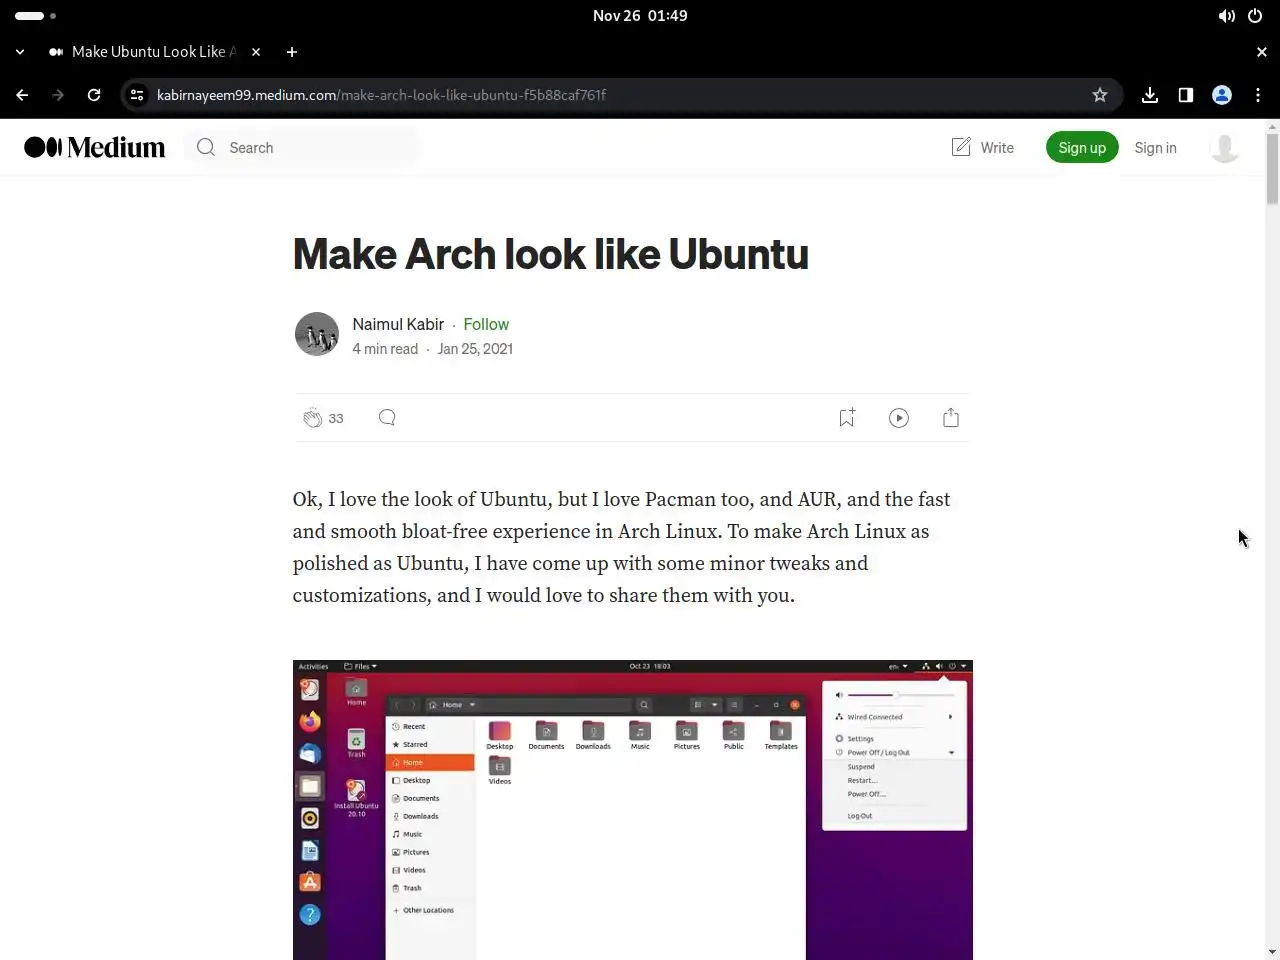1280x960 pixels.
Task: Click the Medium search field
Action: (x=302, y=147)
